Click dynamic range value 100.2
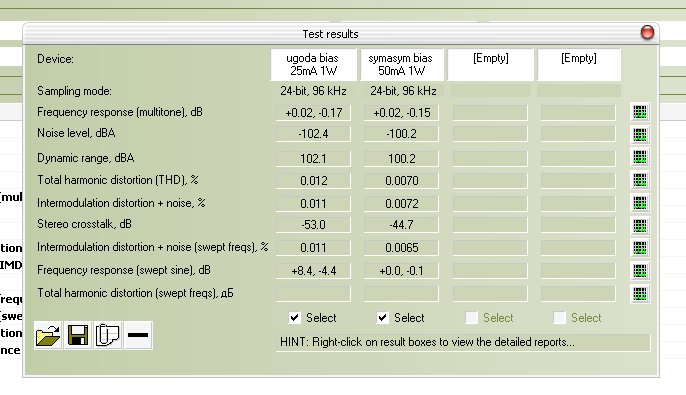The width and height of the screenshot is (686, 395). pos(401,159)
